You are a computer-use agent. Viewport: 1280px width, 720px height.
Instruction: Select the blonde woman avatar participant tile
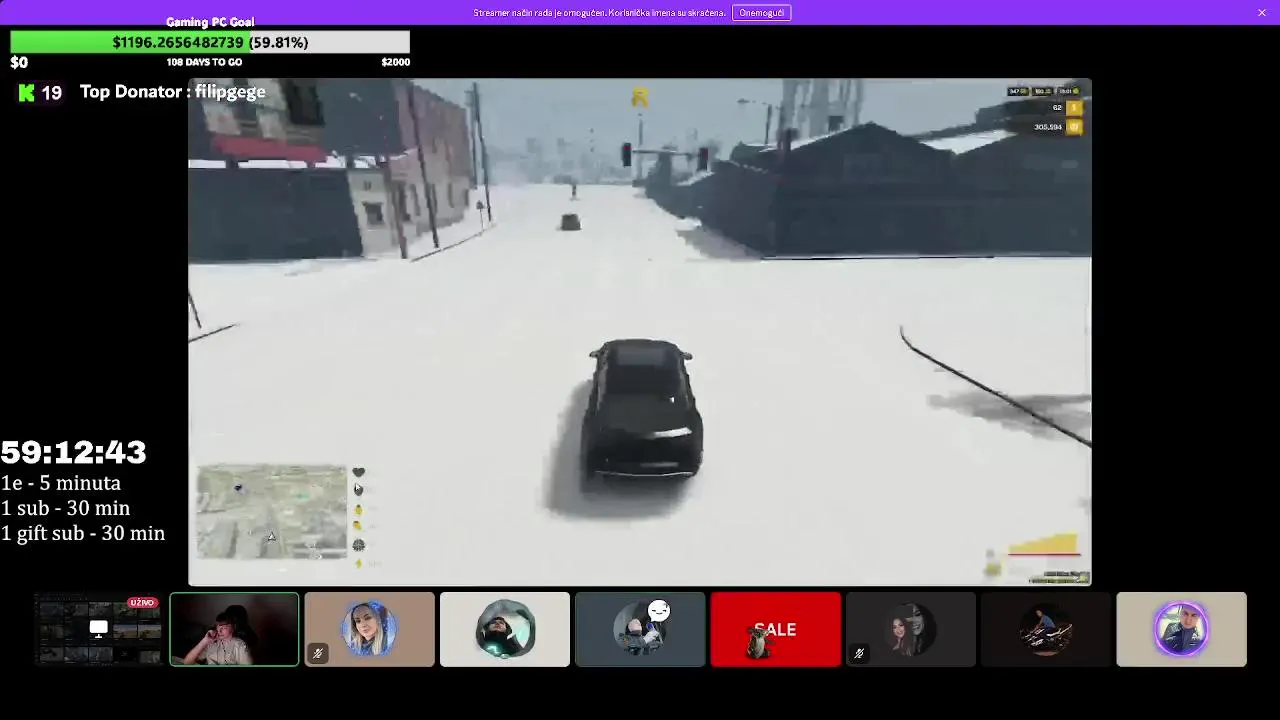click(369, 629)
